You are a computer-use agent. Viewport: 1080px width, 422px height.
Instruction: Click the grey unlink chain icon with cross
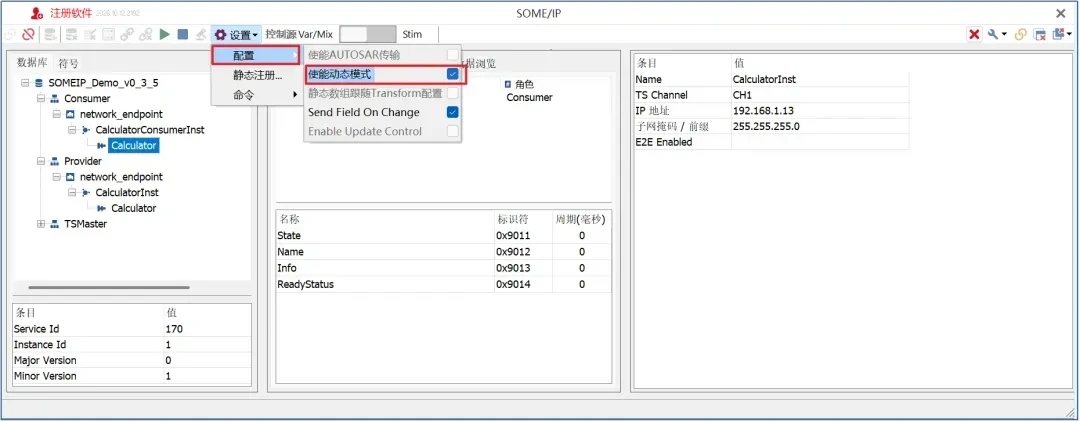pos(145,34)
